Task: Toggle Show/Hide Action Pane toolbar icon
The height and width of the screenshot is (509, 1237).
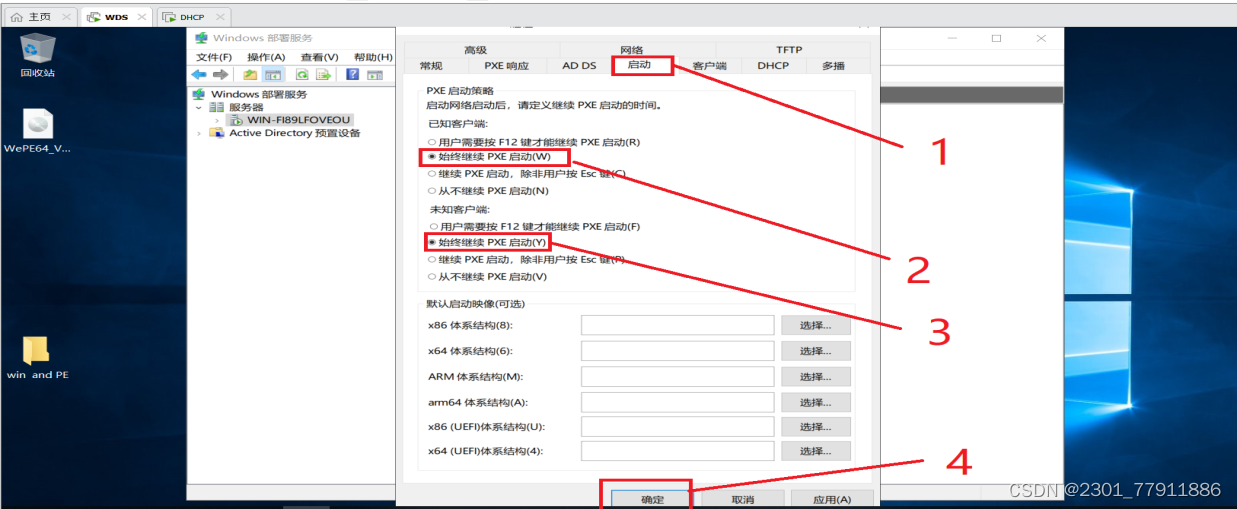Action: tap(375, 74)
